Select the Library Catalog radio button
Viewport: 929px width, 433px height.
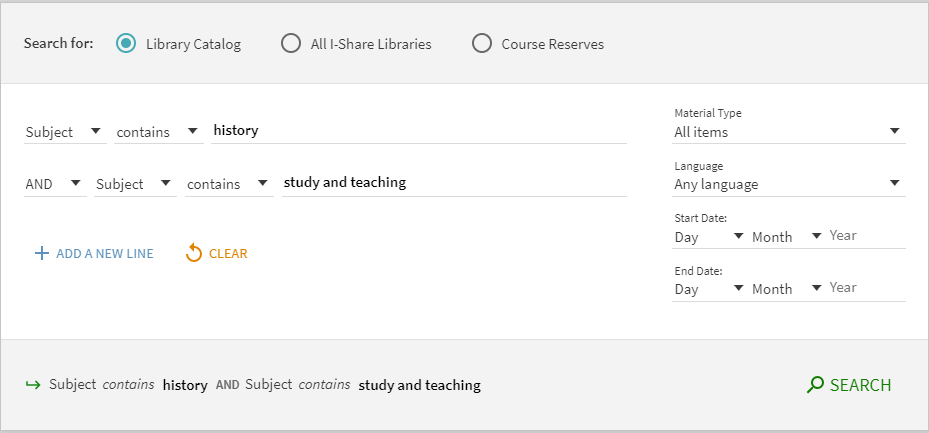pyautogui.click(x=126, y=43)
